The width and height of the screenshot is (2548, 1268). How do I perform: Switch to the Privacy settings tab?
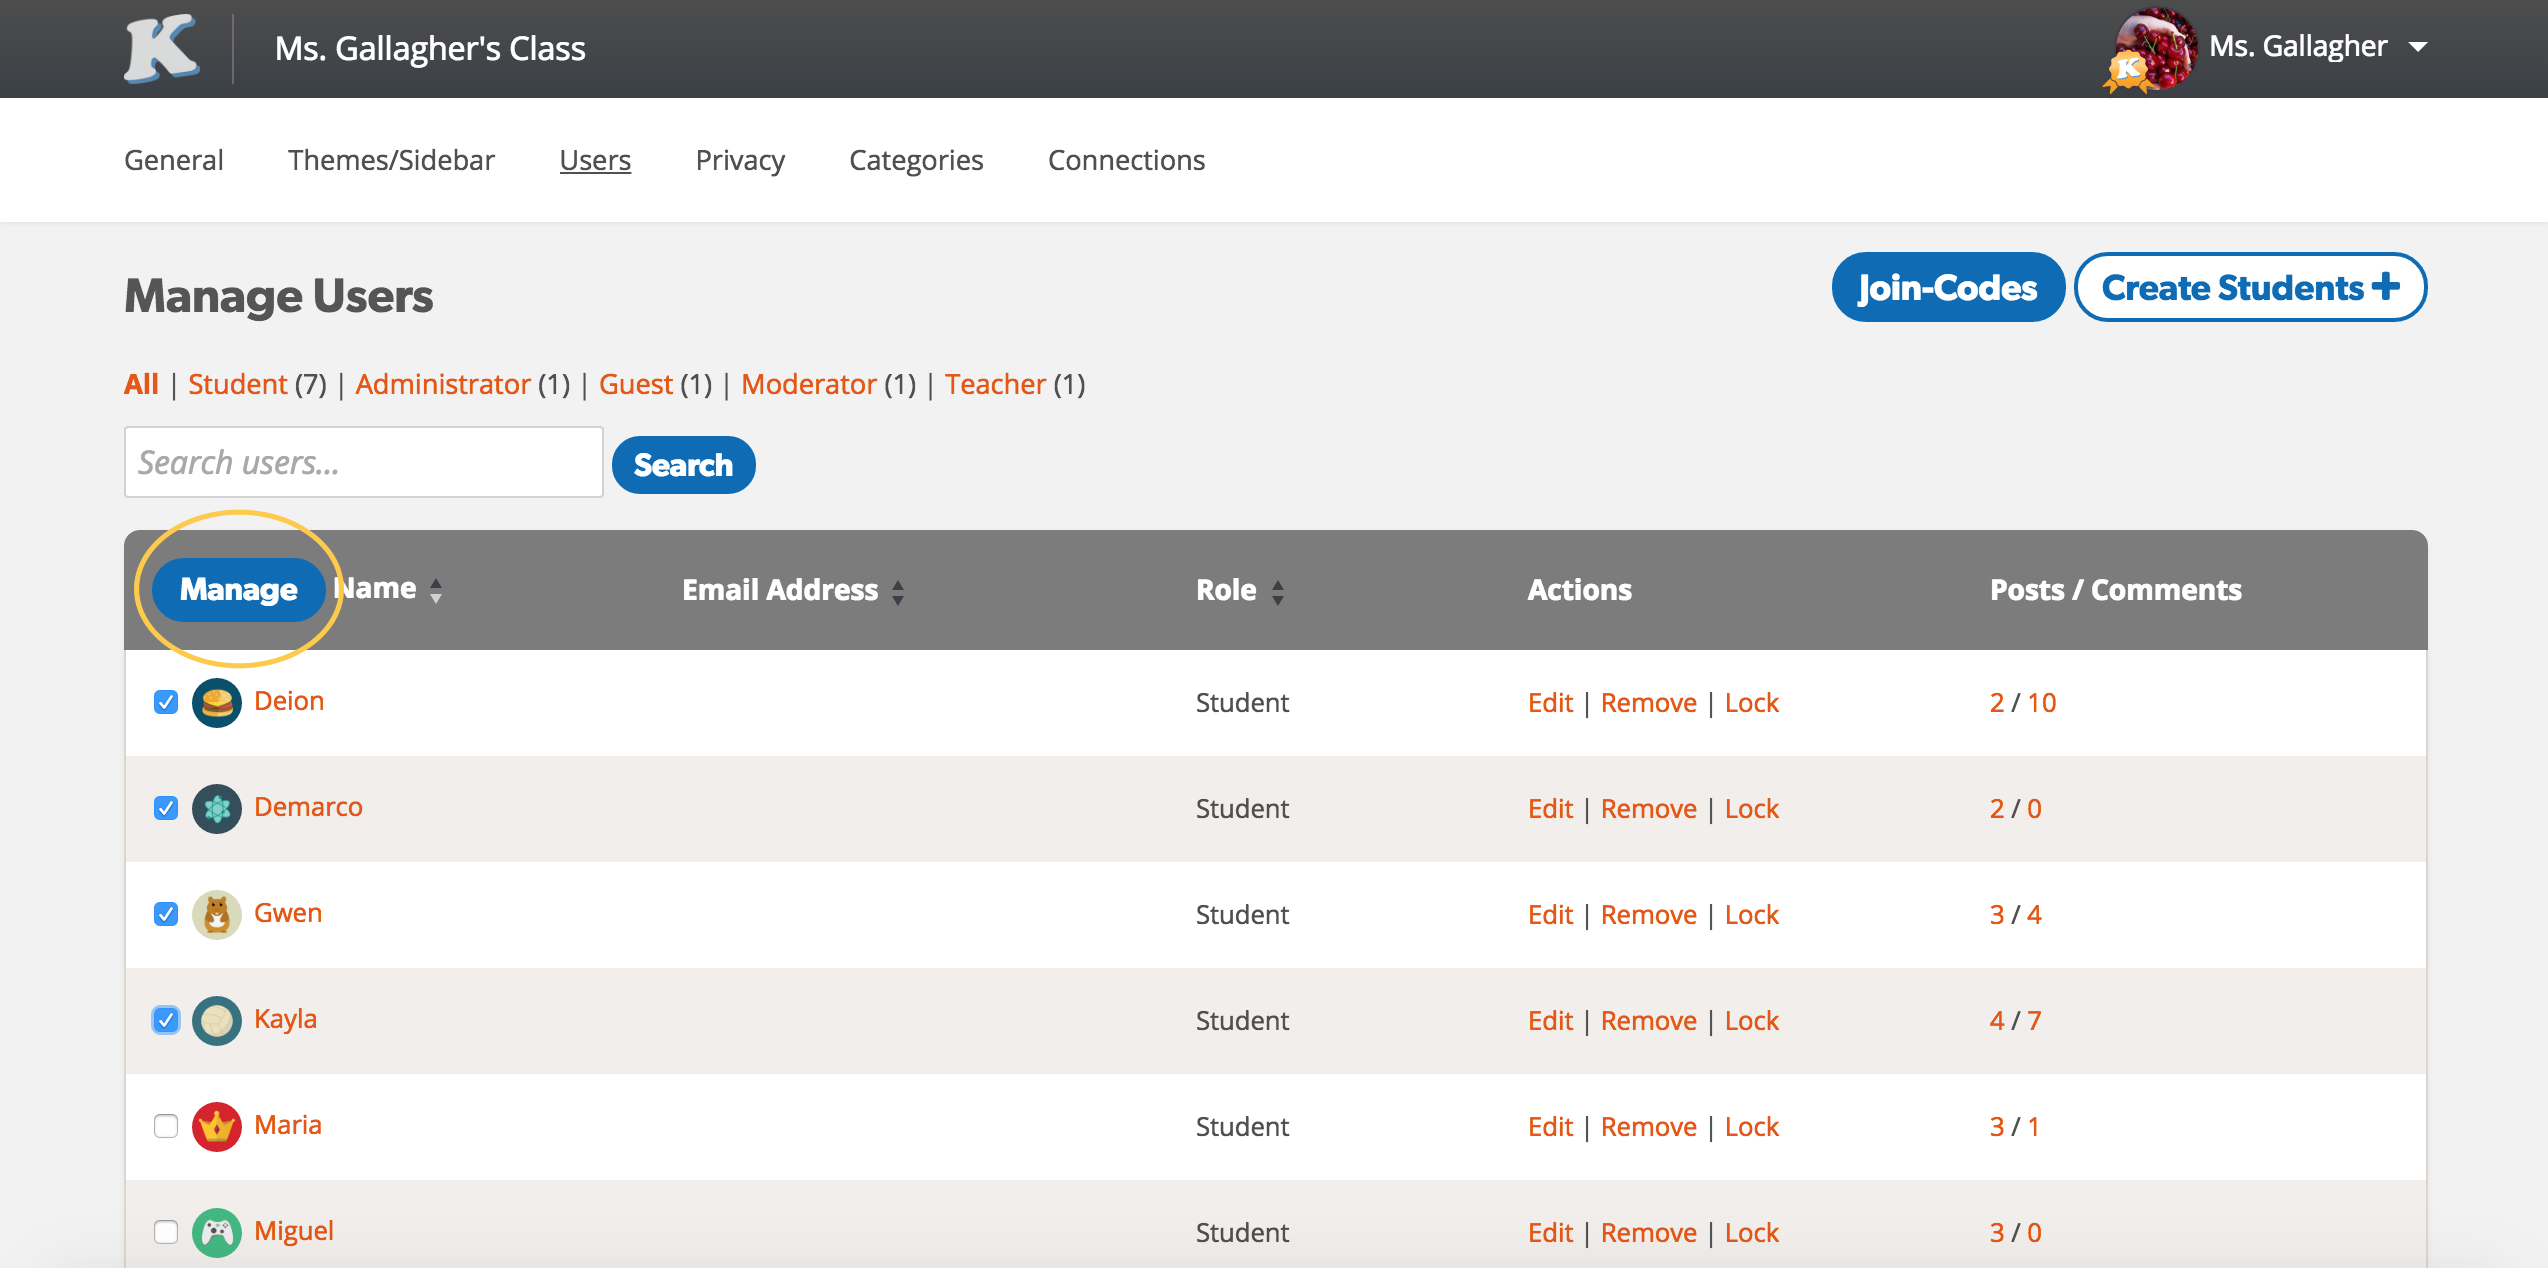tap(740, 160)
